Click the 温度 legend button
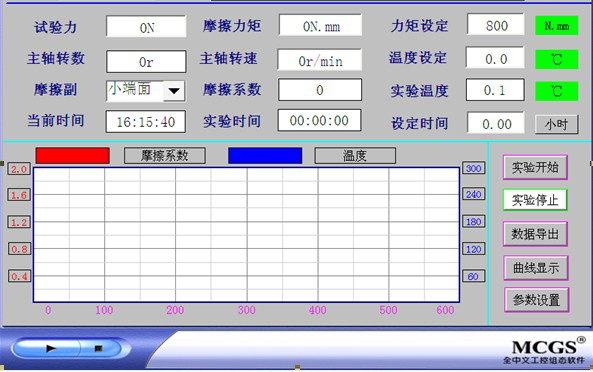The width and height of the screenshot is (593, 372). coord(355,156)
